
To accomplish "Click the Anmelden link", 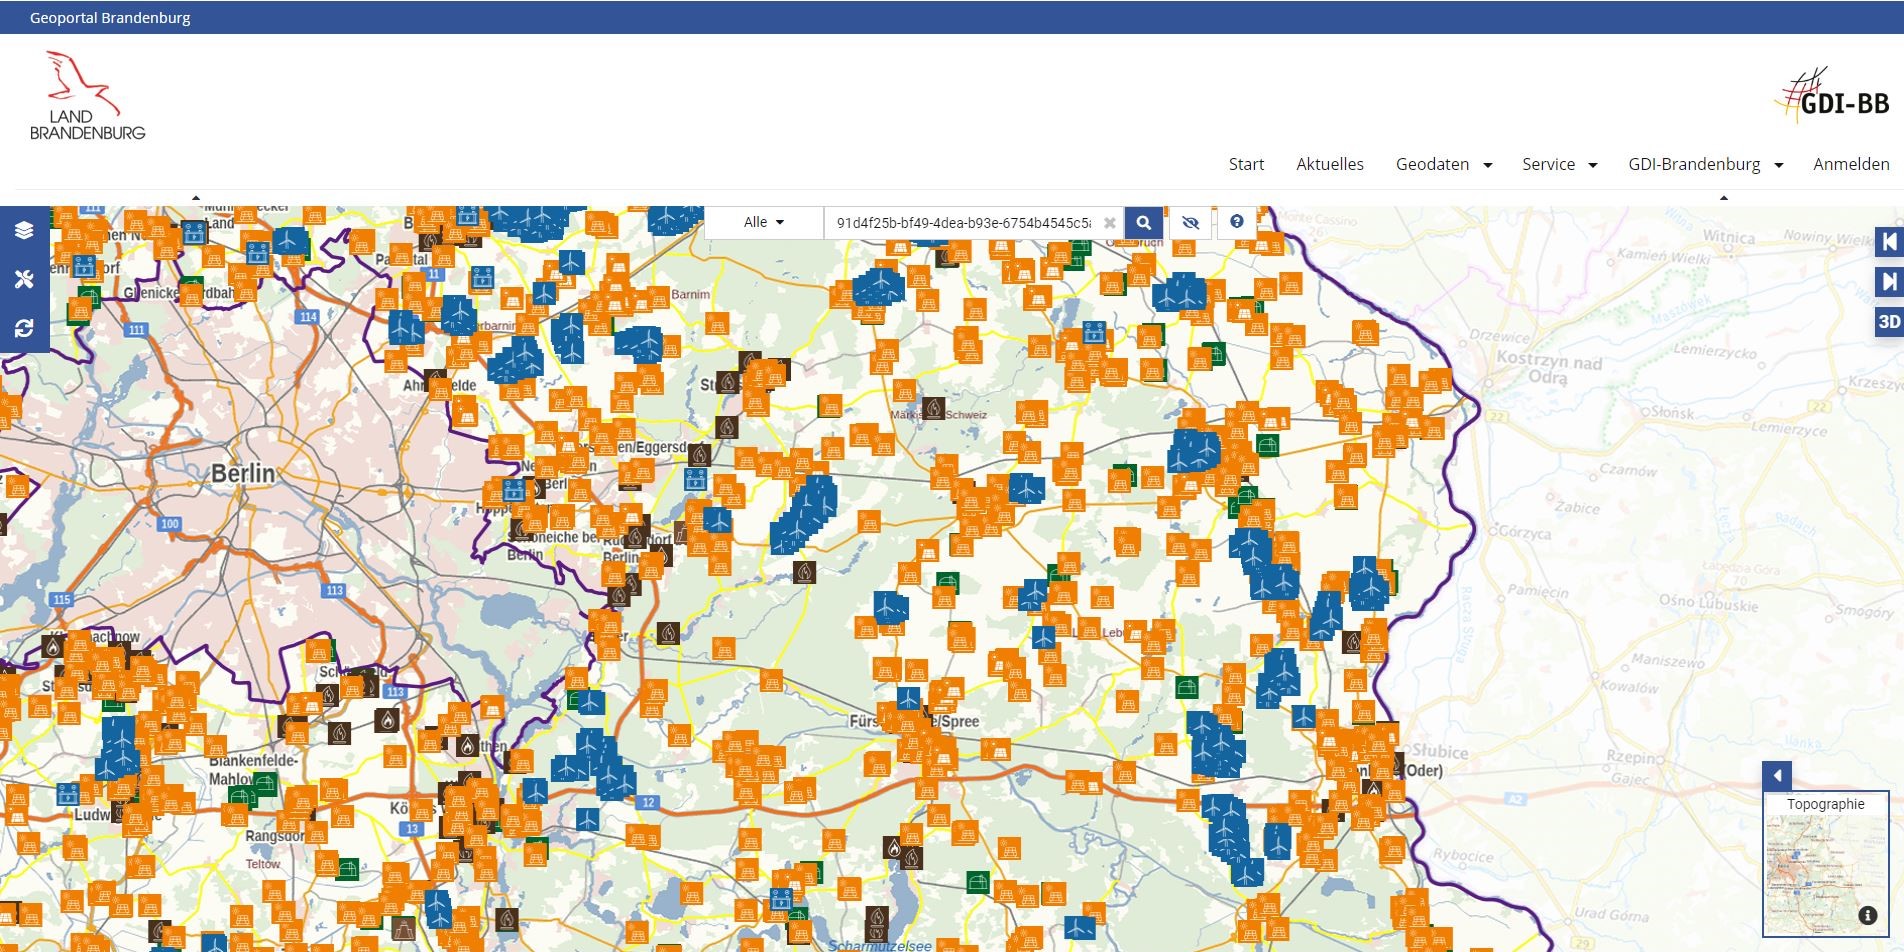I will [x=1850, y=164].
